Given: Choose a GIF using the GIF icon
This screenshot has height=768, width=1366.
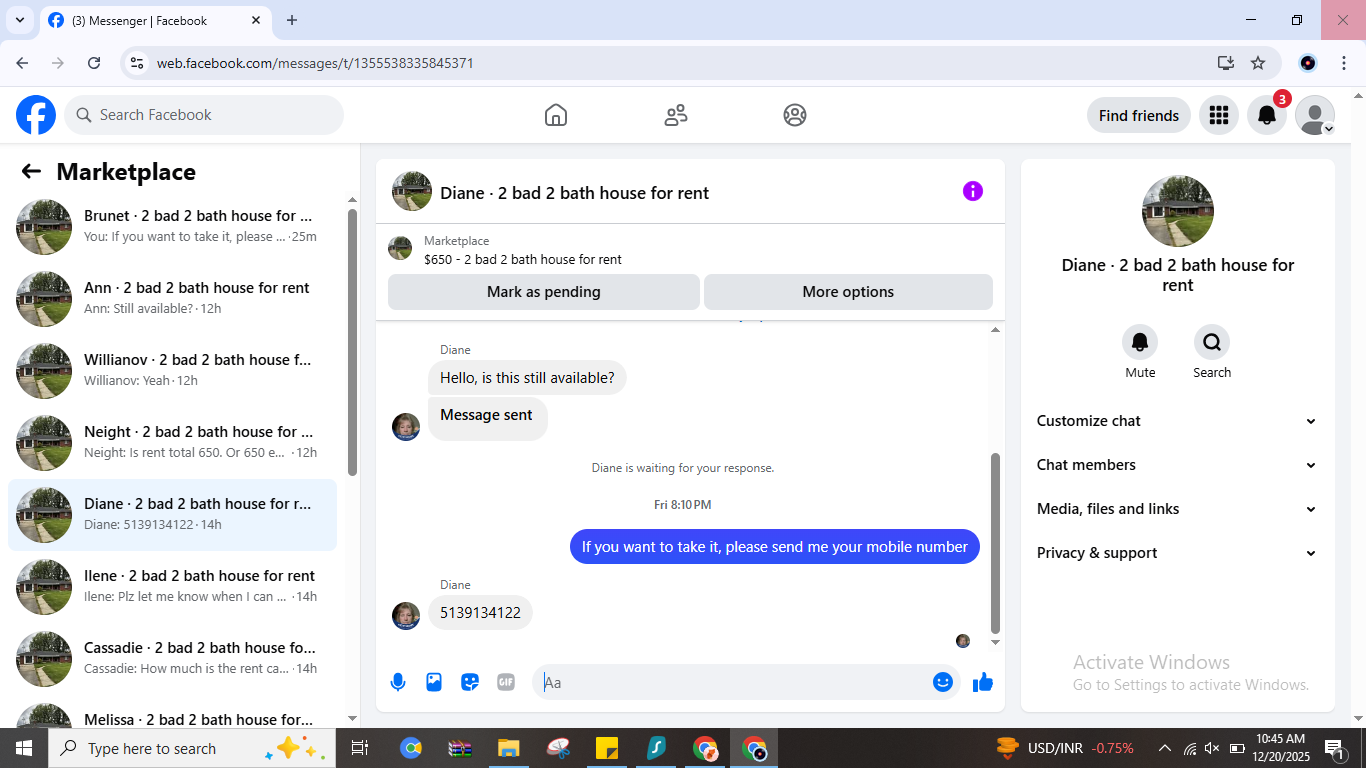Looking at the screenshot, I should [x=506, y=682].
